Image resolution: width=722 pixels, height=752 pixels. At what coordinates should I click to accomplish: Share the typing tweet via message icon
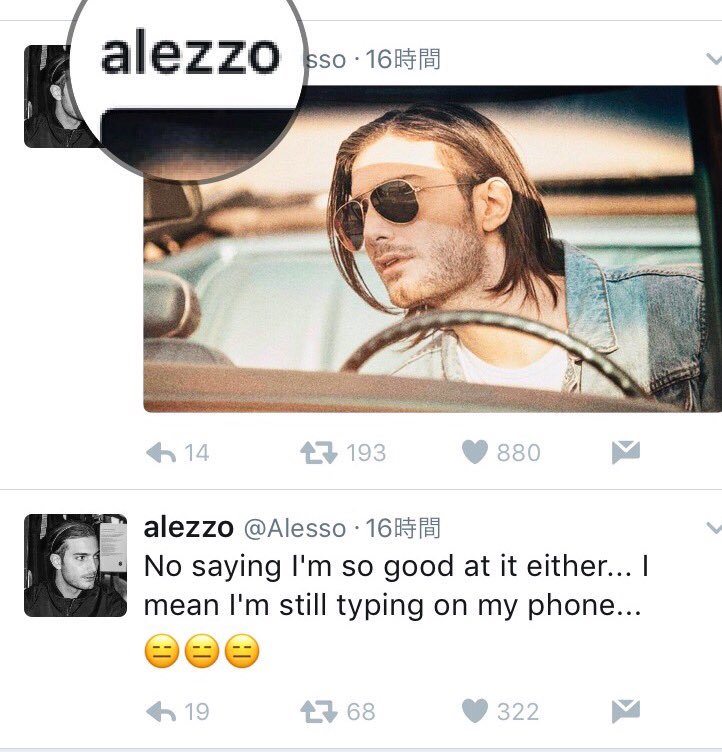coord(626,711)
